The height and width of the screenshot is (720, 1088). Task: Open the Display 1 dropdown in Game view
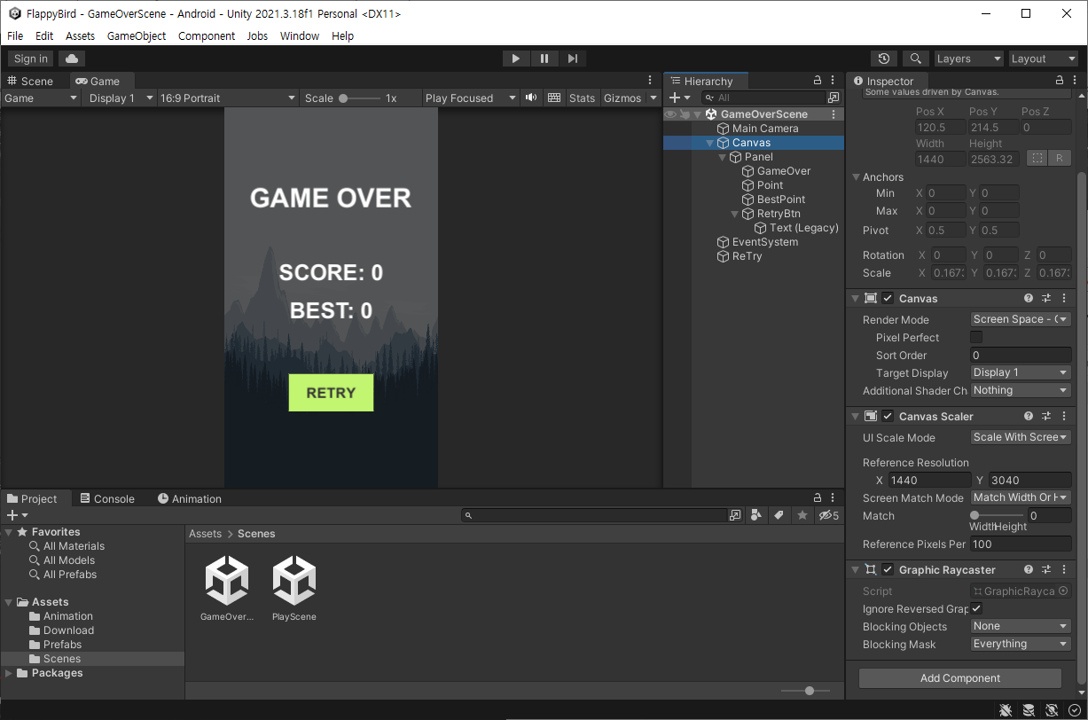[119, 98]
